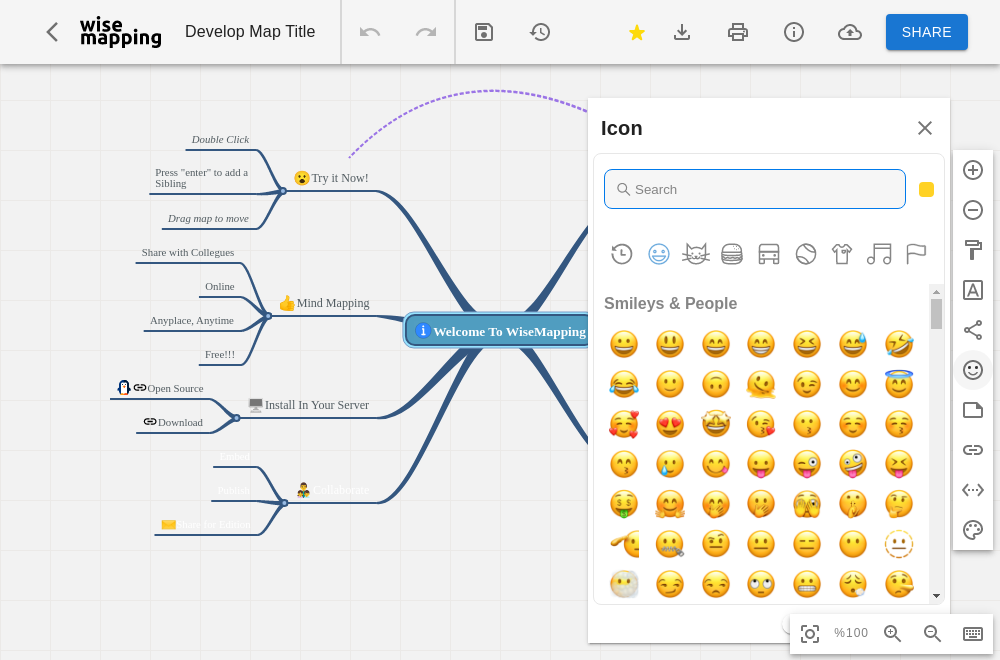Export map with the download icon

pyautogui.click(x=682, y=32)
